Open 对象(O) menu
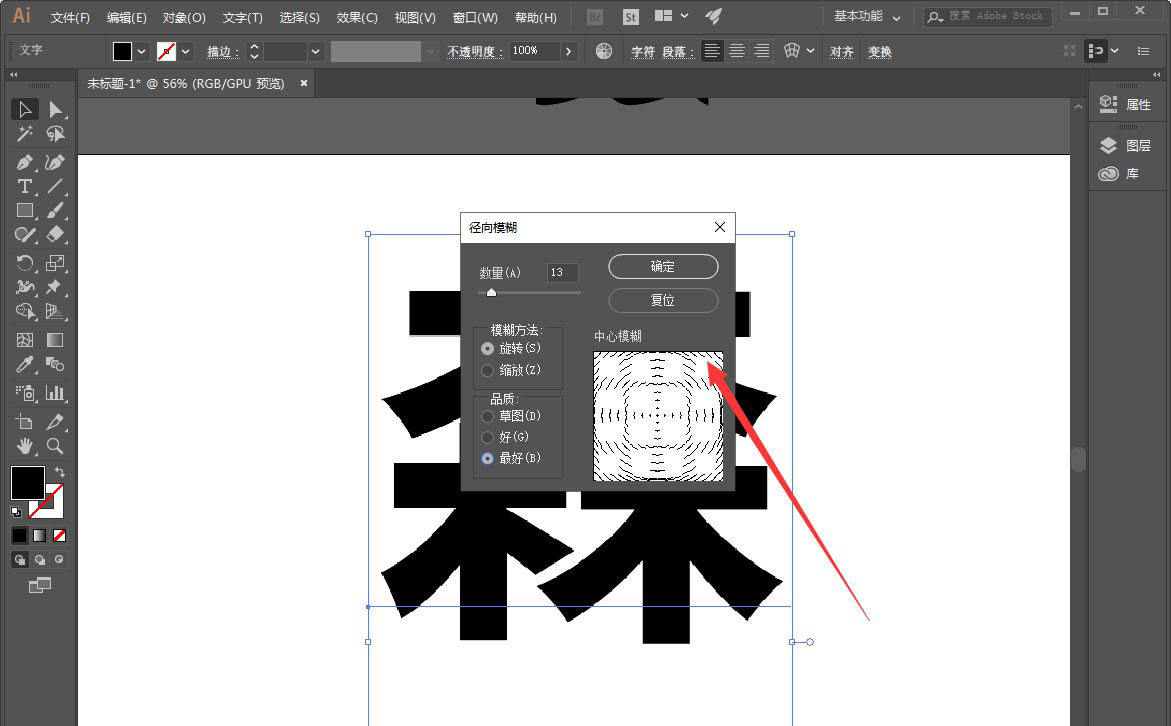The height and width of the screenshot is (726, 1171). [x=184, y=17]
